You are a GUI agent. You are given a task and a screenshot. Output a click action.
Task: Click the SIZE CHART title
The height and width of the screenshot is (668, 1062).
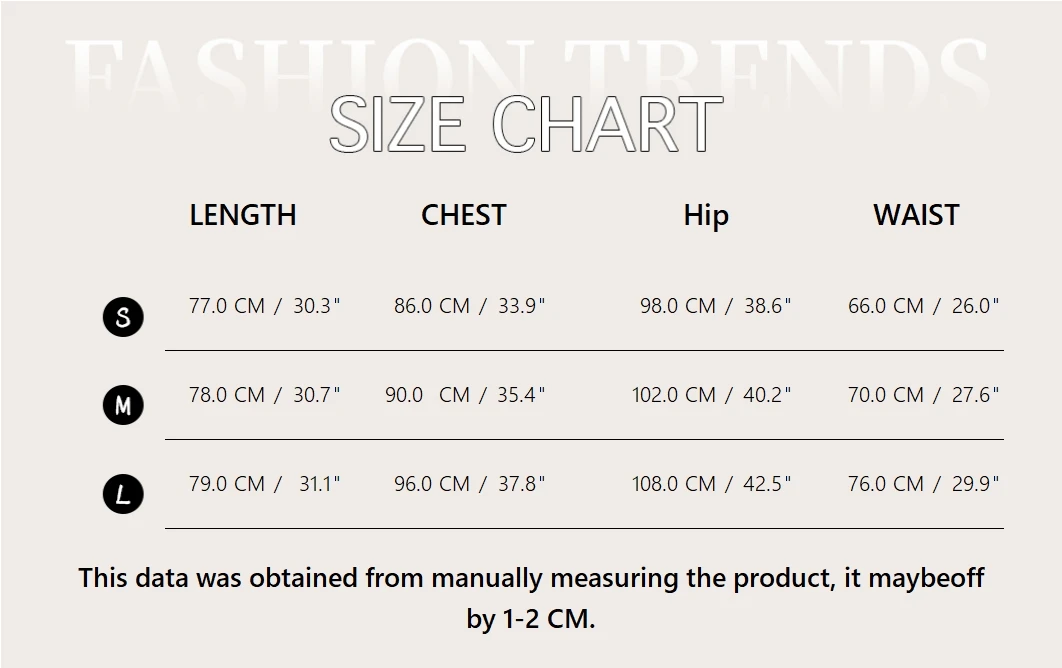(x=526, y=125)
